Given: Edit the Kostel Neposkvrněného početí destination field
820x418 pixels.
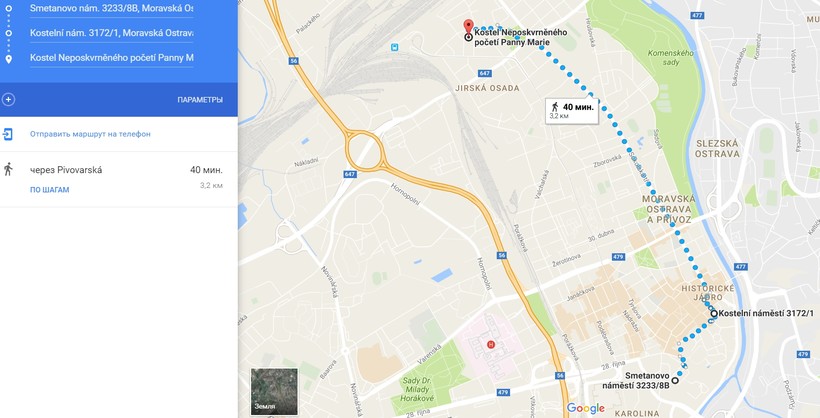Looking at the screenshot, I should (x=111, y=58).
